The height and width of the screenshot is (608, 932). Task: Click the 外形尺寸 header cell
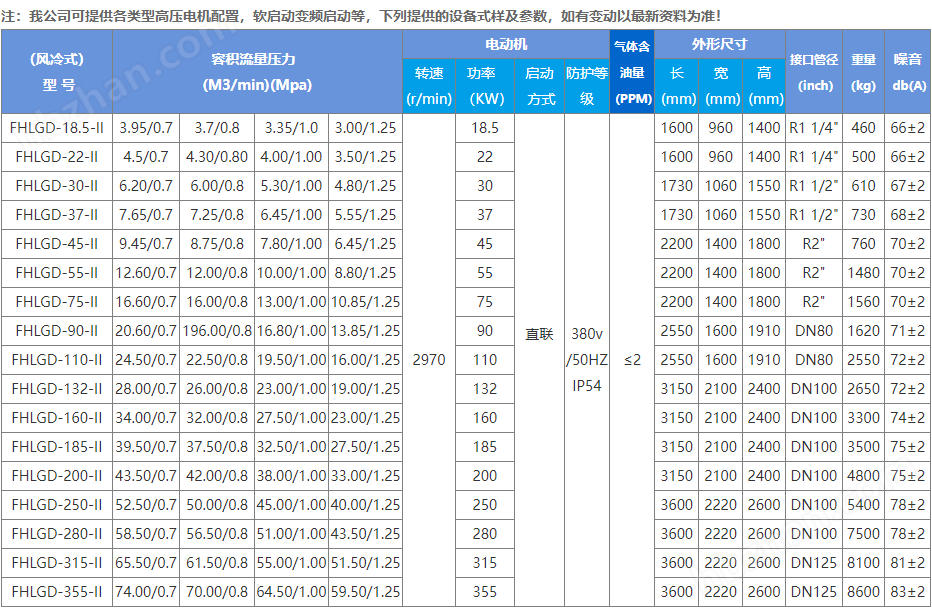720,44
